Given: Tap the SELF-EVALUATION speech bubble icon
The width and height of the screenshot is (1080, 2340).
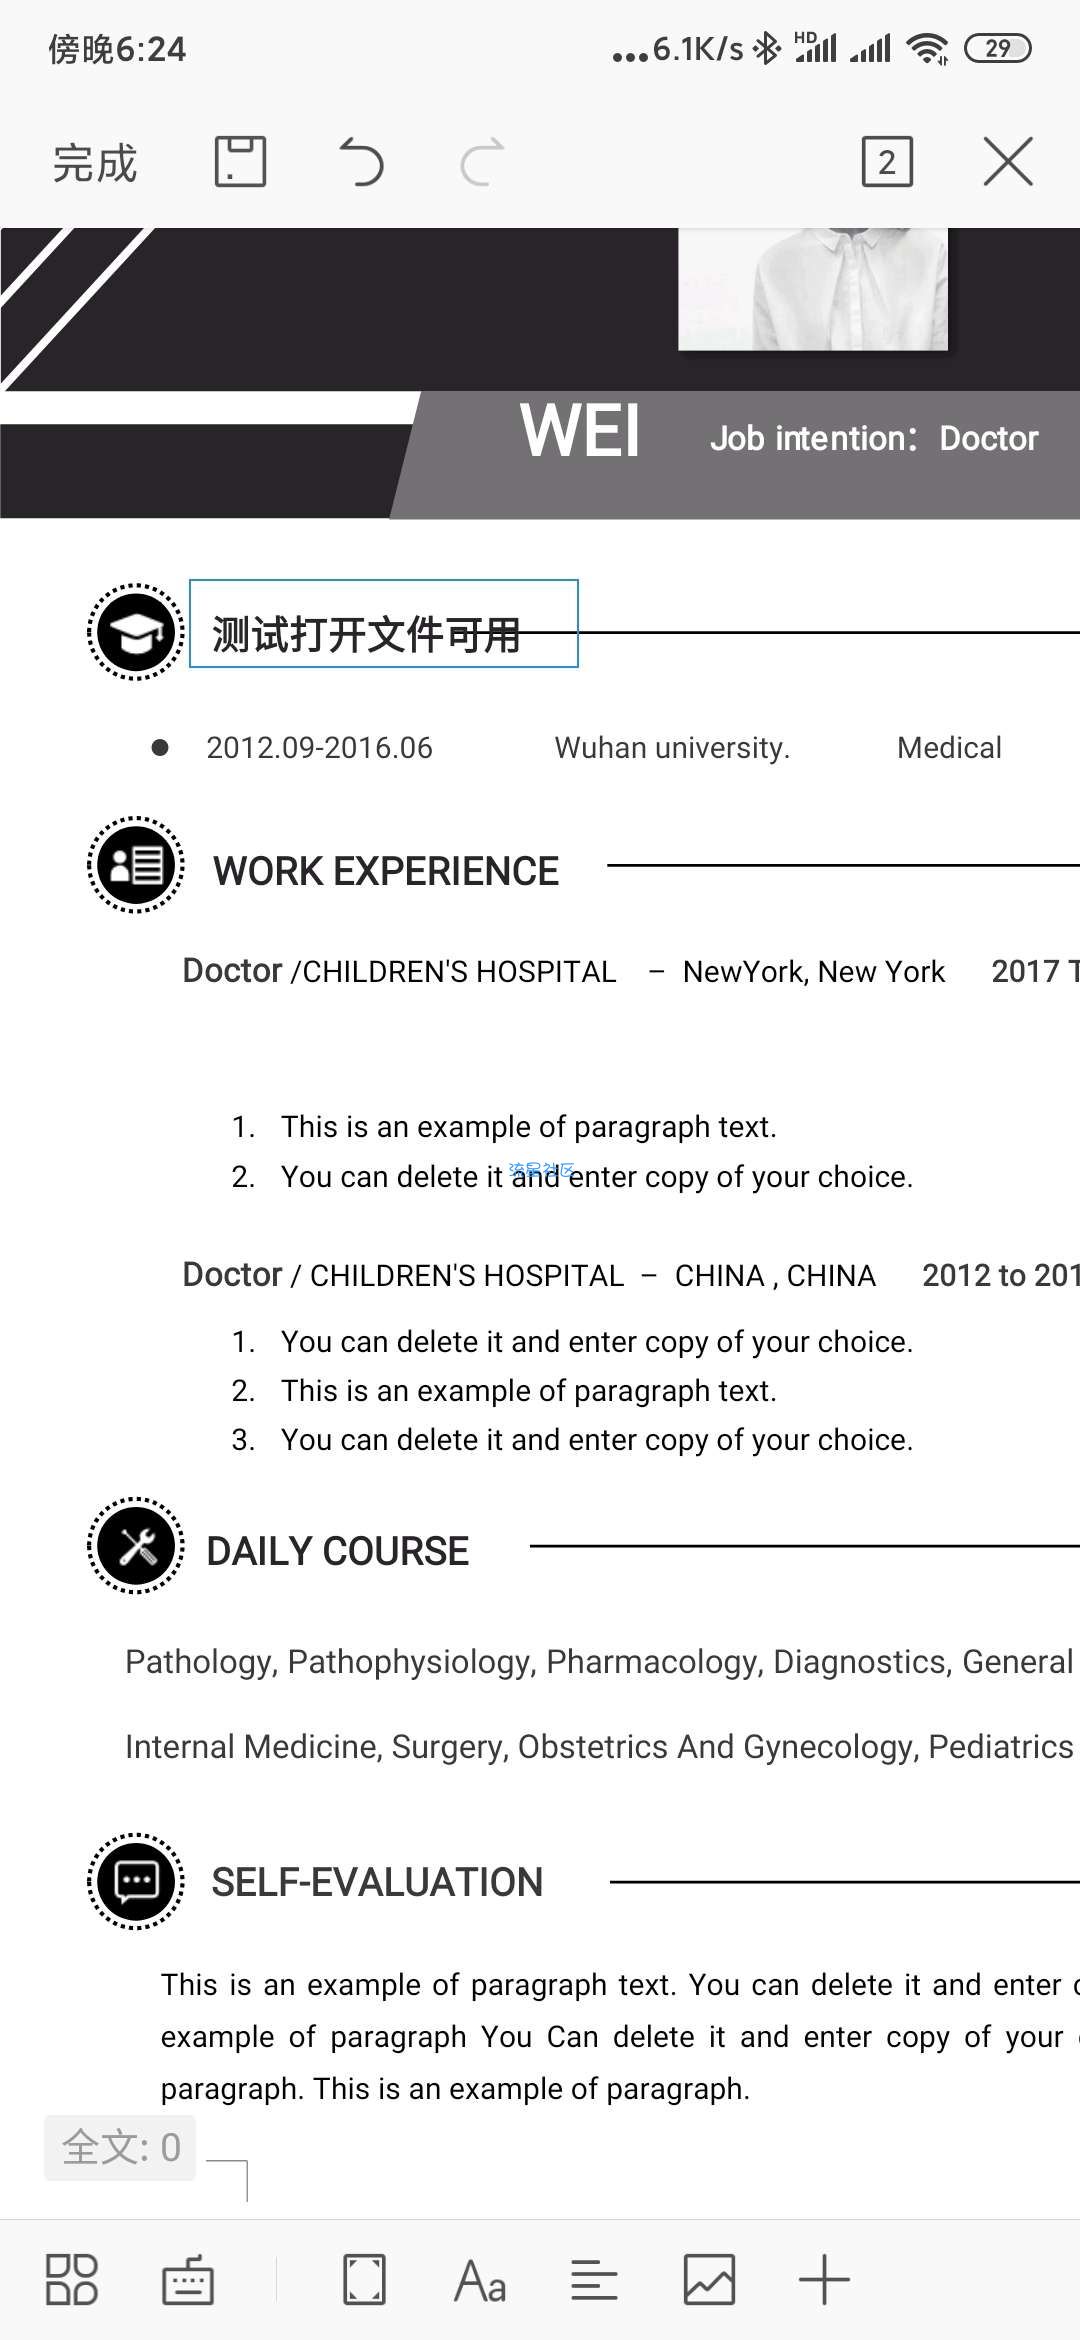Looking at the screenshot, I should point(136,1881).
